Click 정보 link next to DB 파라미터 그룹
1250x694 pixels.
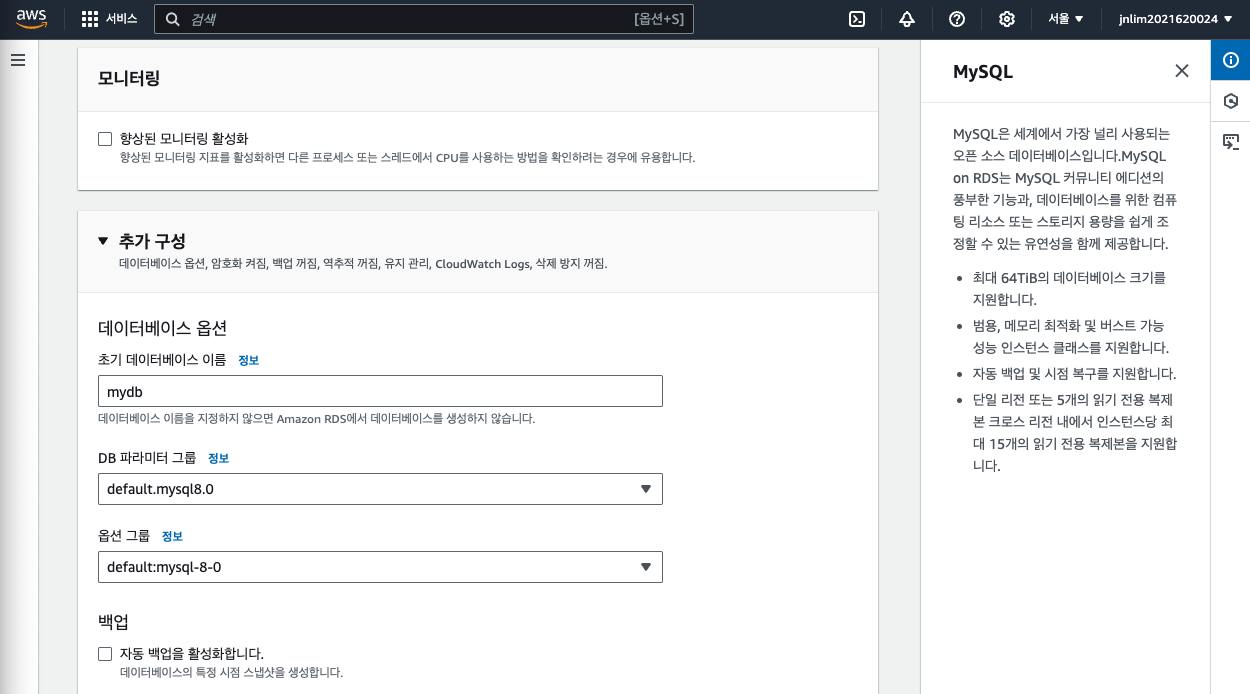(218, 458)
